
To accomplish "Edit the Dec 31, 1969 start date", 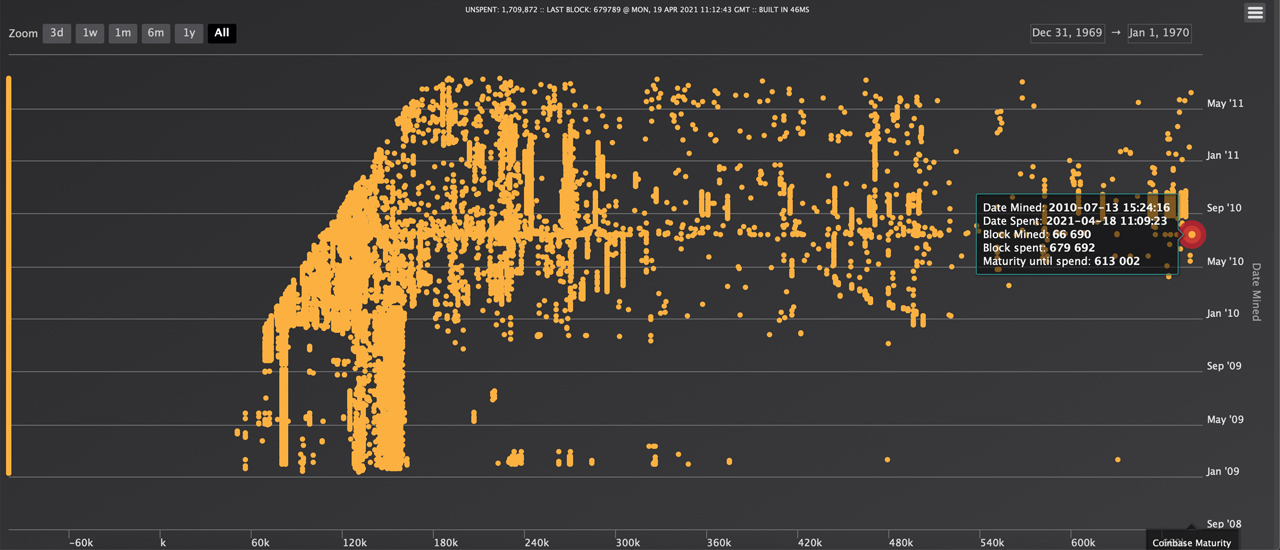I will 1067,33.
